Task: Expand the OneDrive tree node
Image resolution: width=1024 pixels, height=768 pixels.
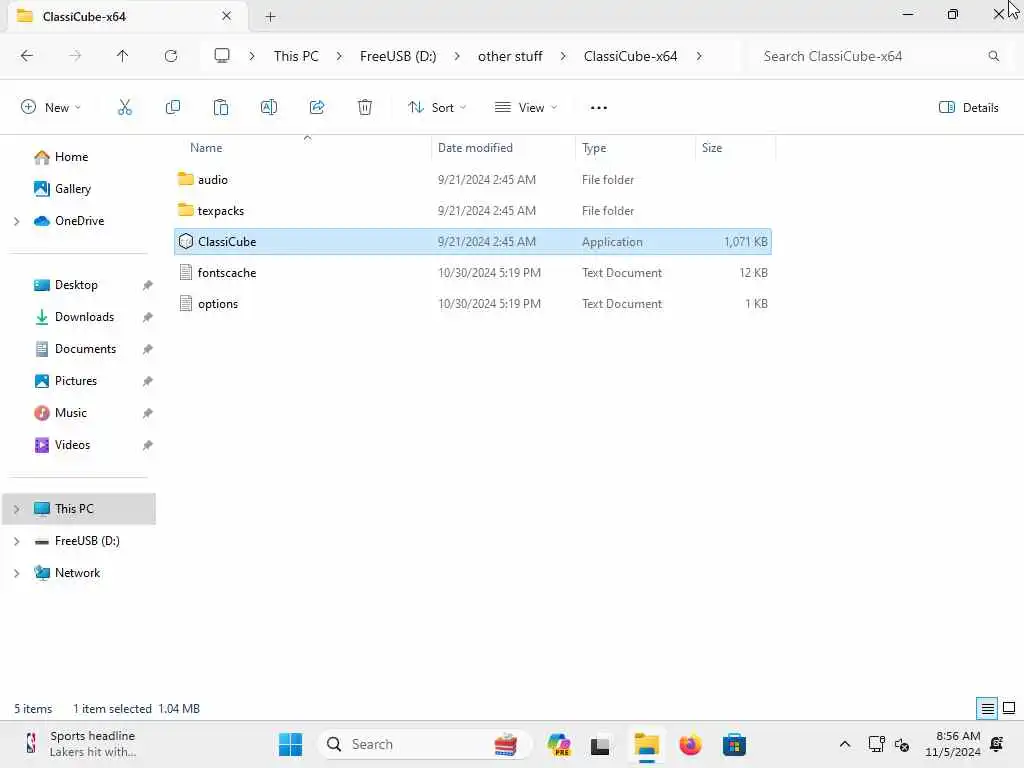Action: (x=16, y=221)
